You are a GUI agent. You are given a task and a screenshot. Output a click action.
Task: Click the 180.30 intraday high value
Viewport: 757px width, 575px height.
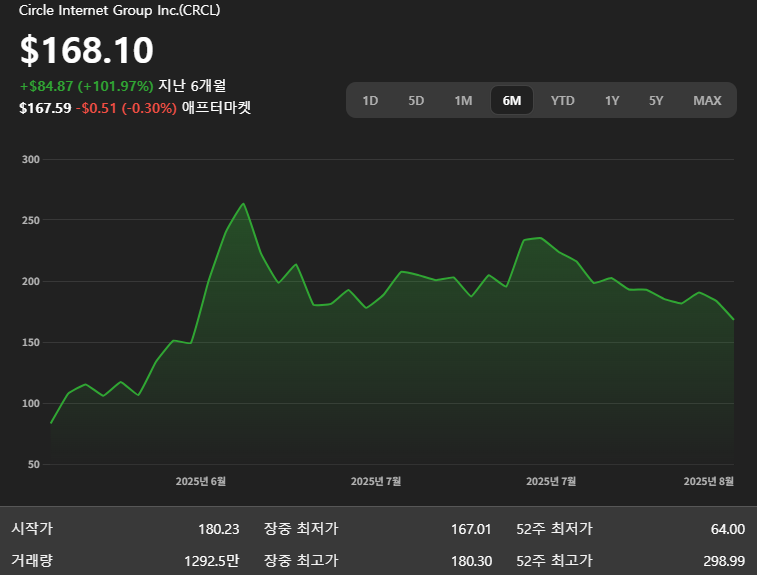point(471,561)
